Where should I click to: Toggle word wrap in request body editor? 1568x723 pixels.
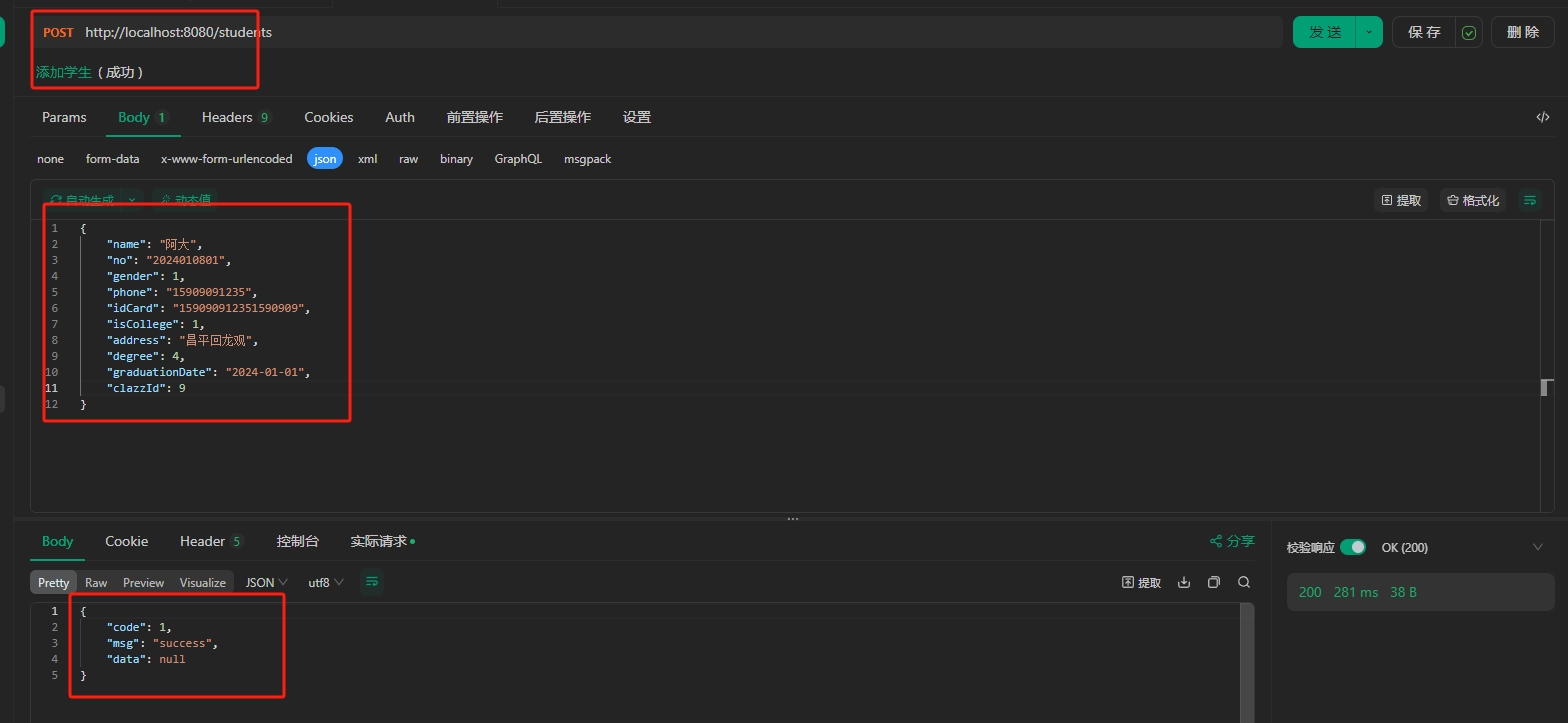(x=1529, y=200)
